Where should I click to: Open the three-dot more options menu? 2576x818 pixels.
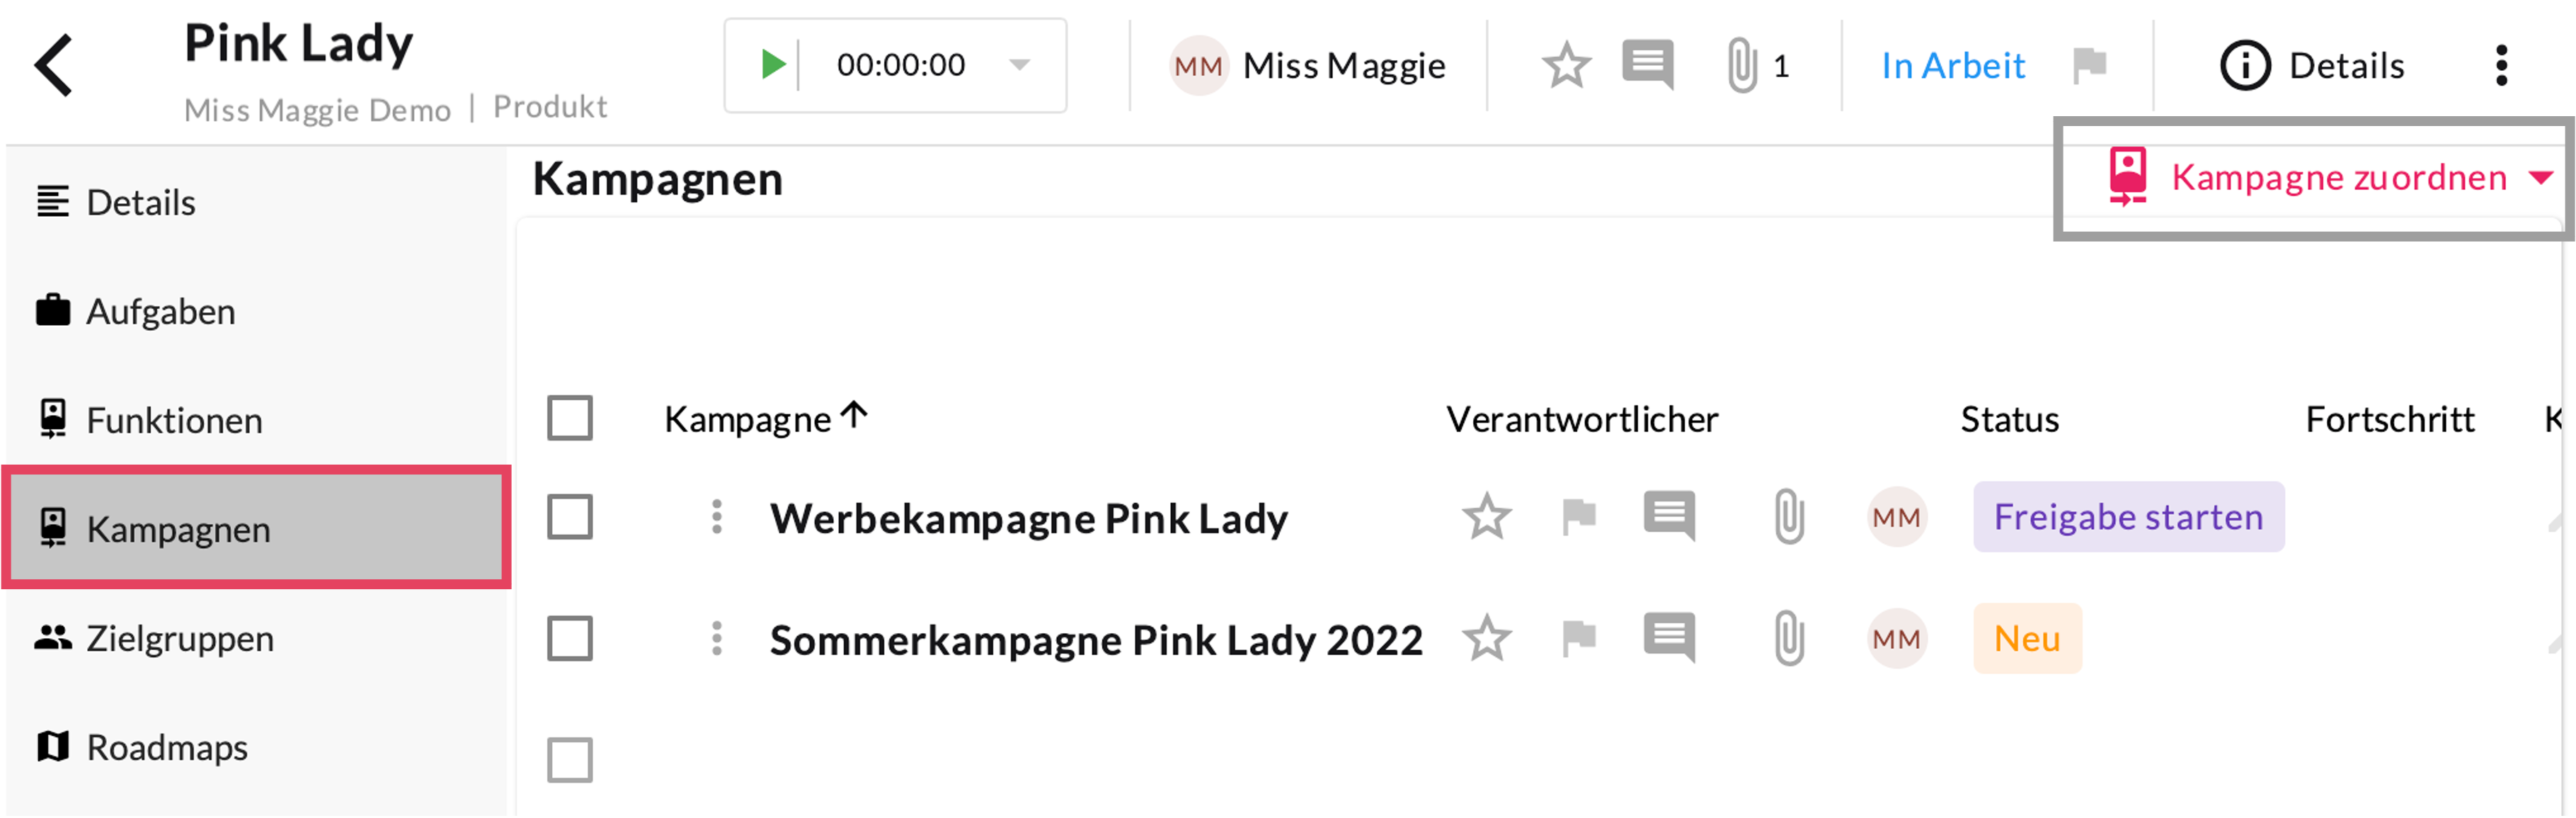[2501, 66]
